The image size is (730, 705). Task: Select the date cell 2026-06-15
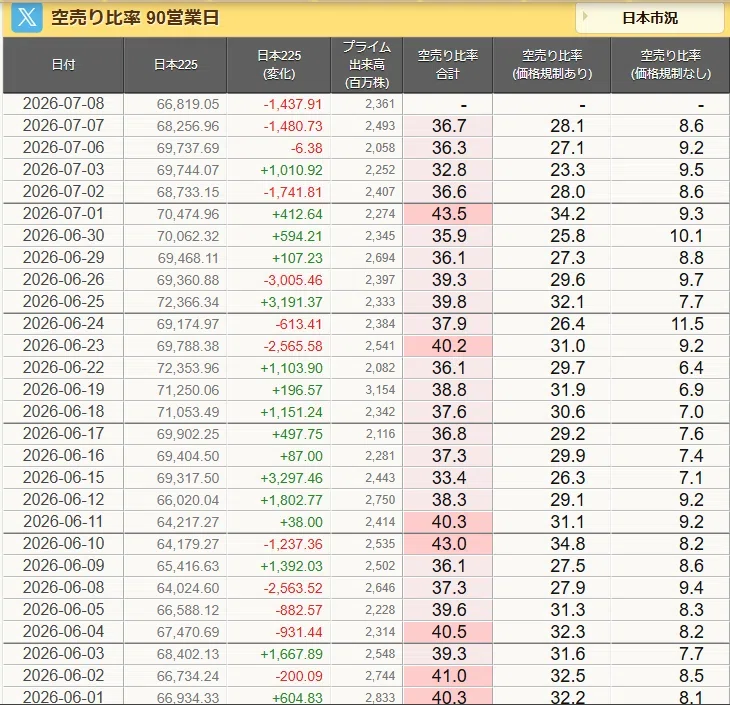point(63,477)
